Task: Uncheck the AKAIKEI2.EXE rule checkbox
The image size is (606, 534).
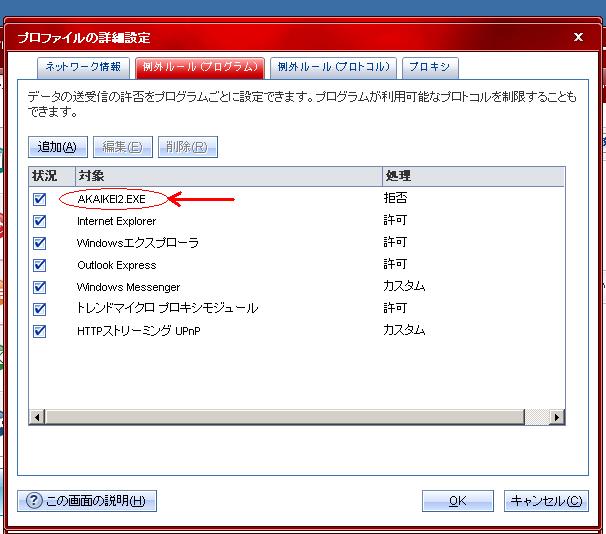Action: click(x=40, y=199)
